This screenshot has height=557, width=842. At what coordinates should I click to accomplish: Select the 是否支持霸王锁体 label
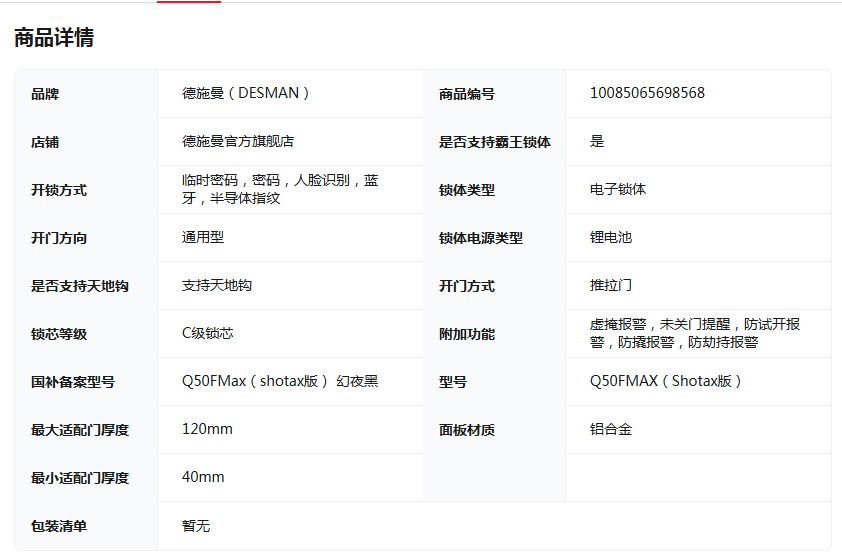(495, 142)
